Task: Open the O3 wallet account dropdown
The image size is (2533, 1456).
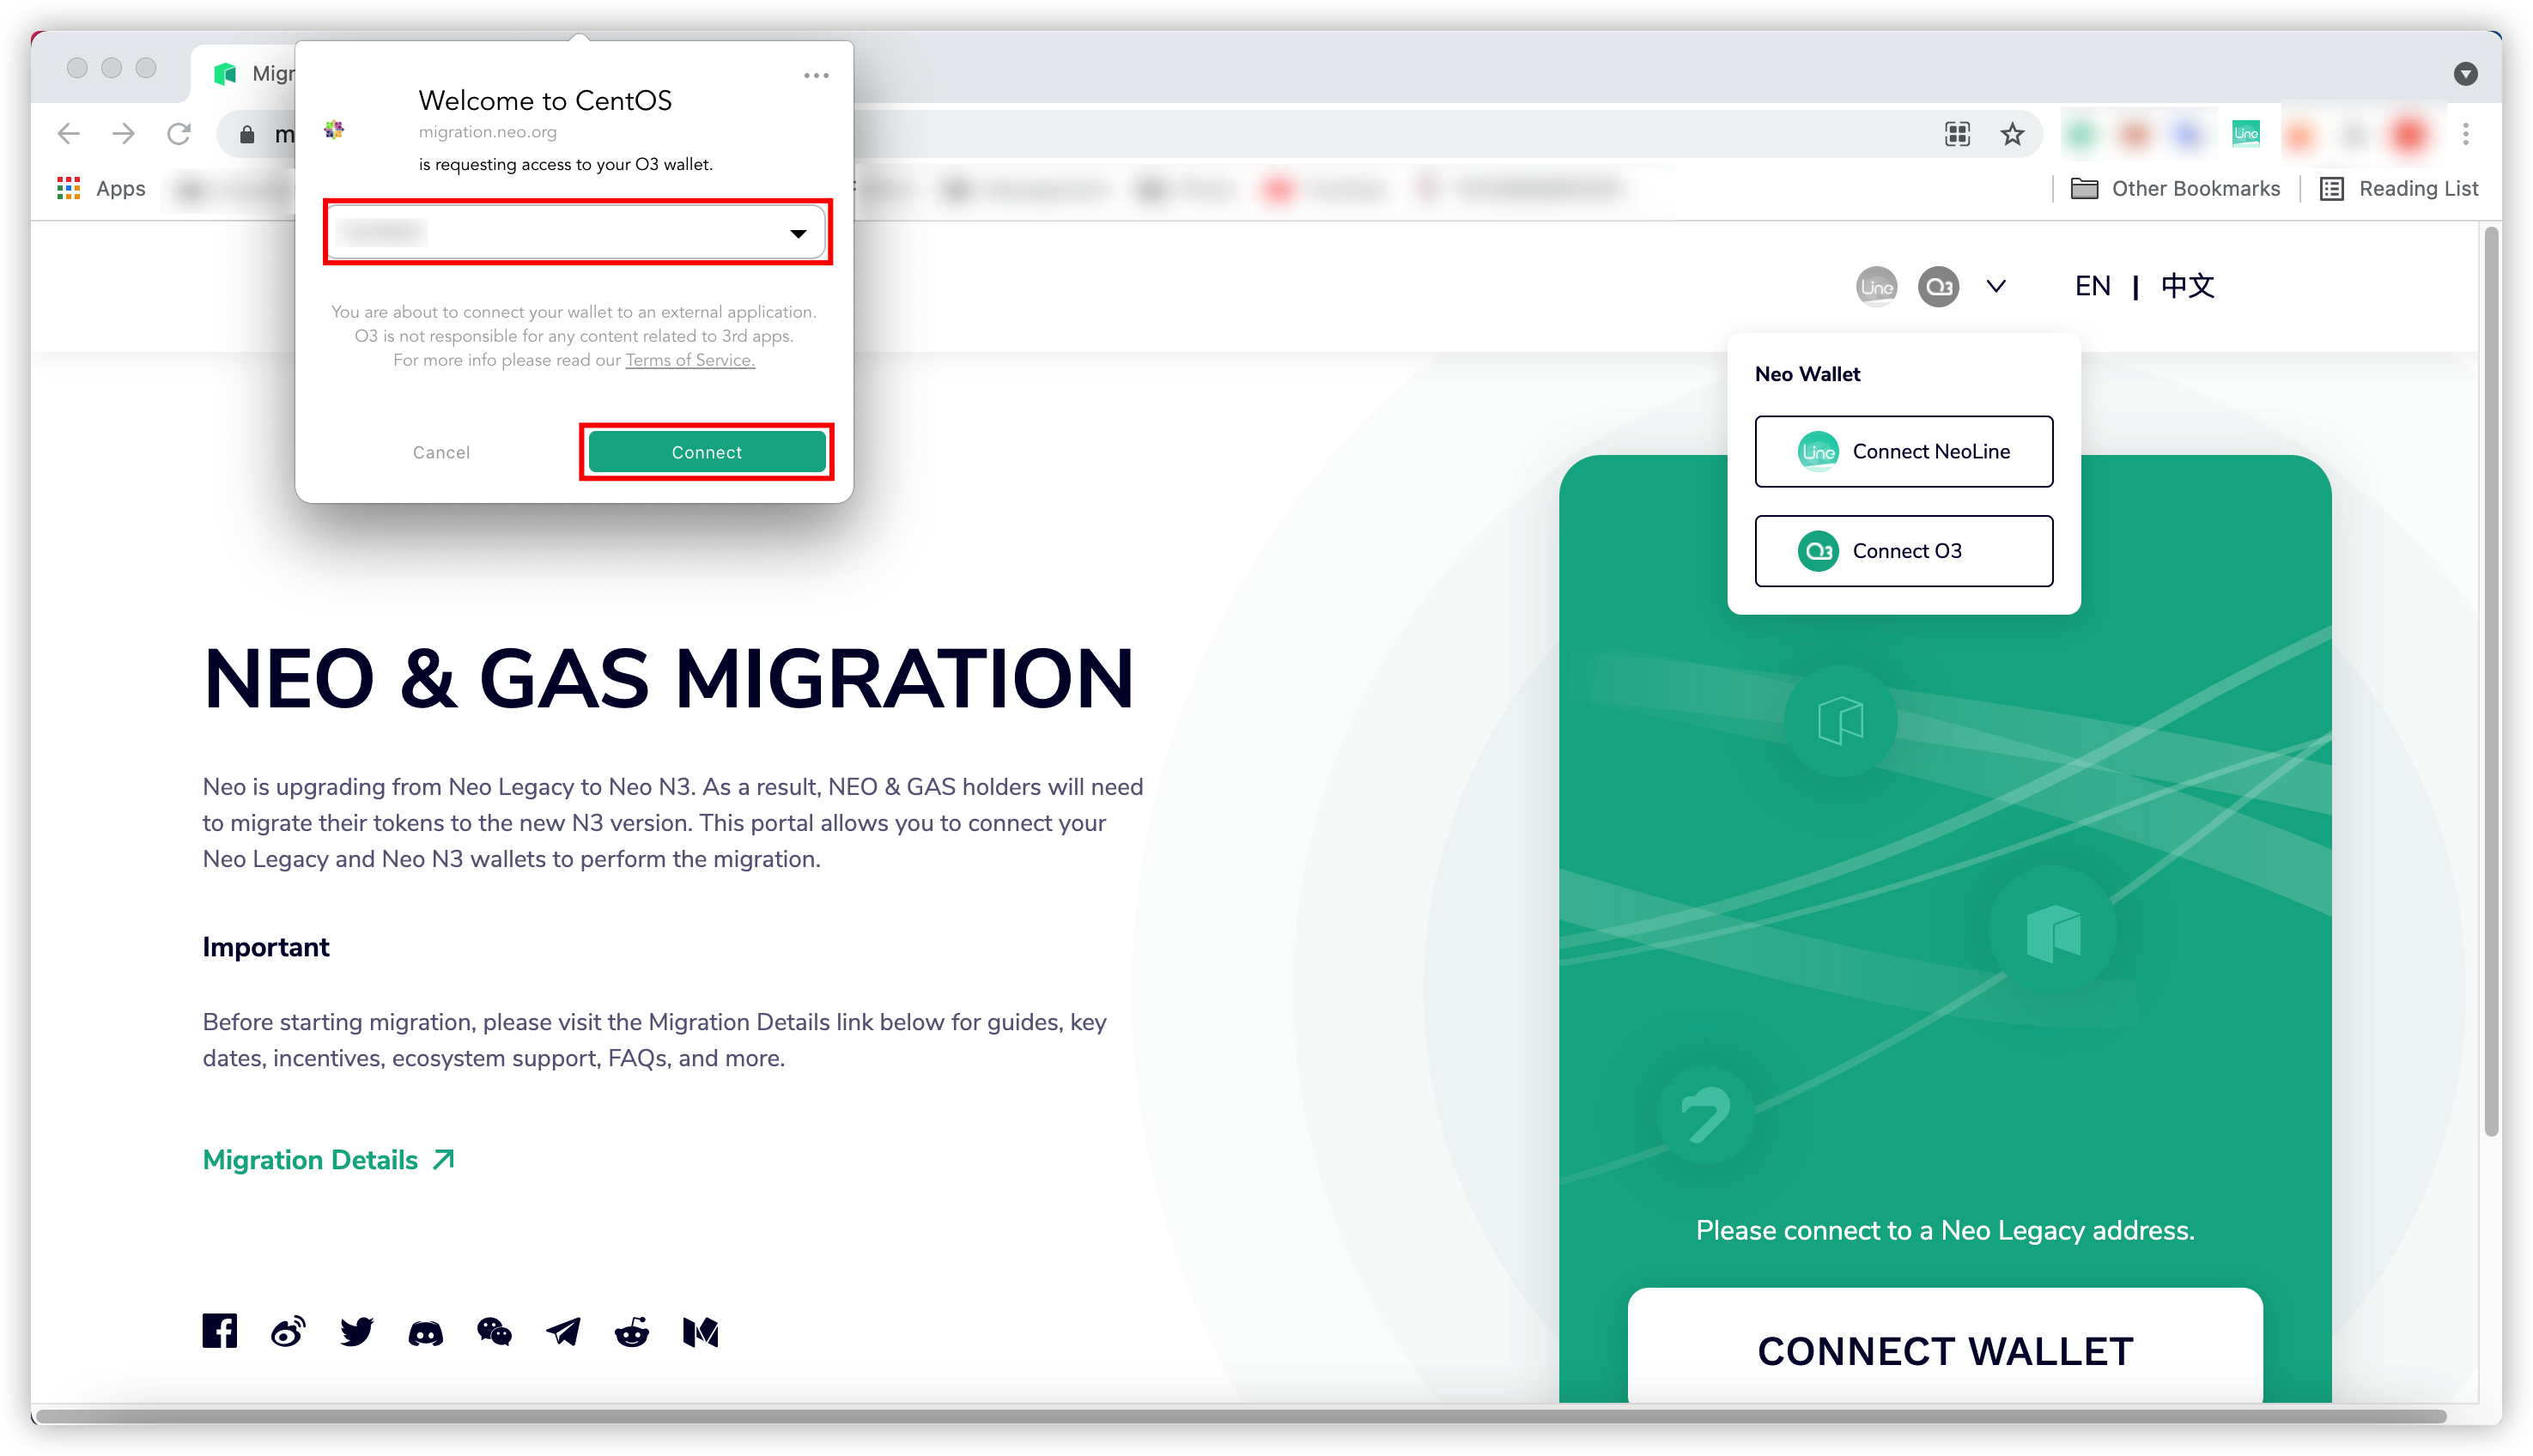Action: point(577,233)
